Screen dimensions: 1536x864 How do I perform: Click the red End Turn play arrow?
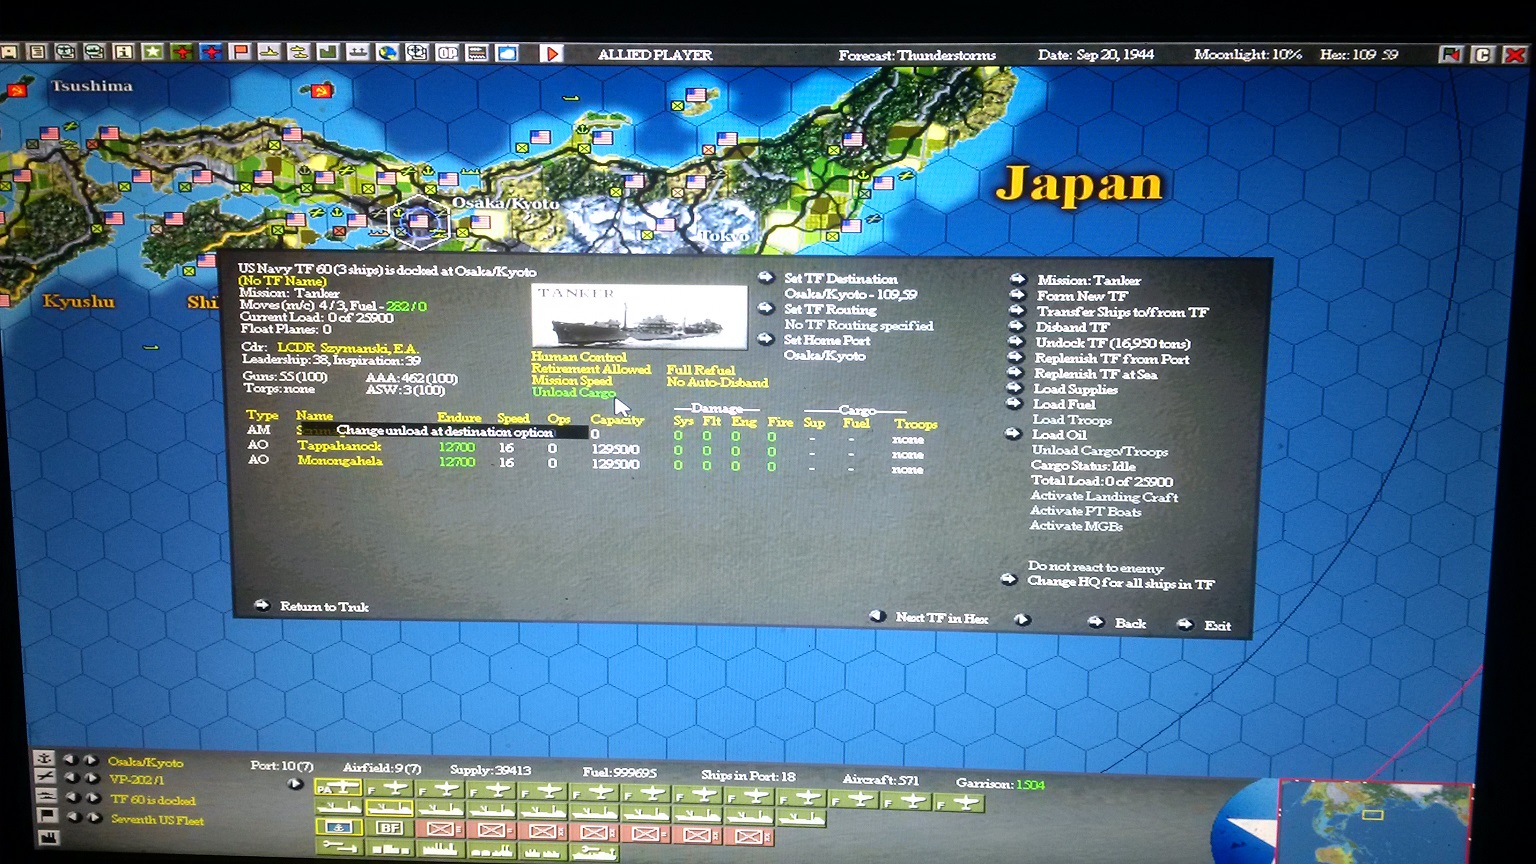[552, 53]
